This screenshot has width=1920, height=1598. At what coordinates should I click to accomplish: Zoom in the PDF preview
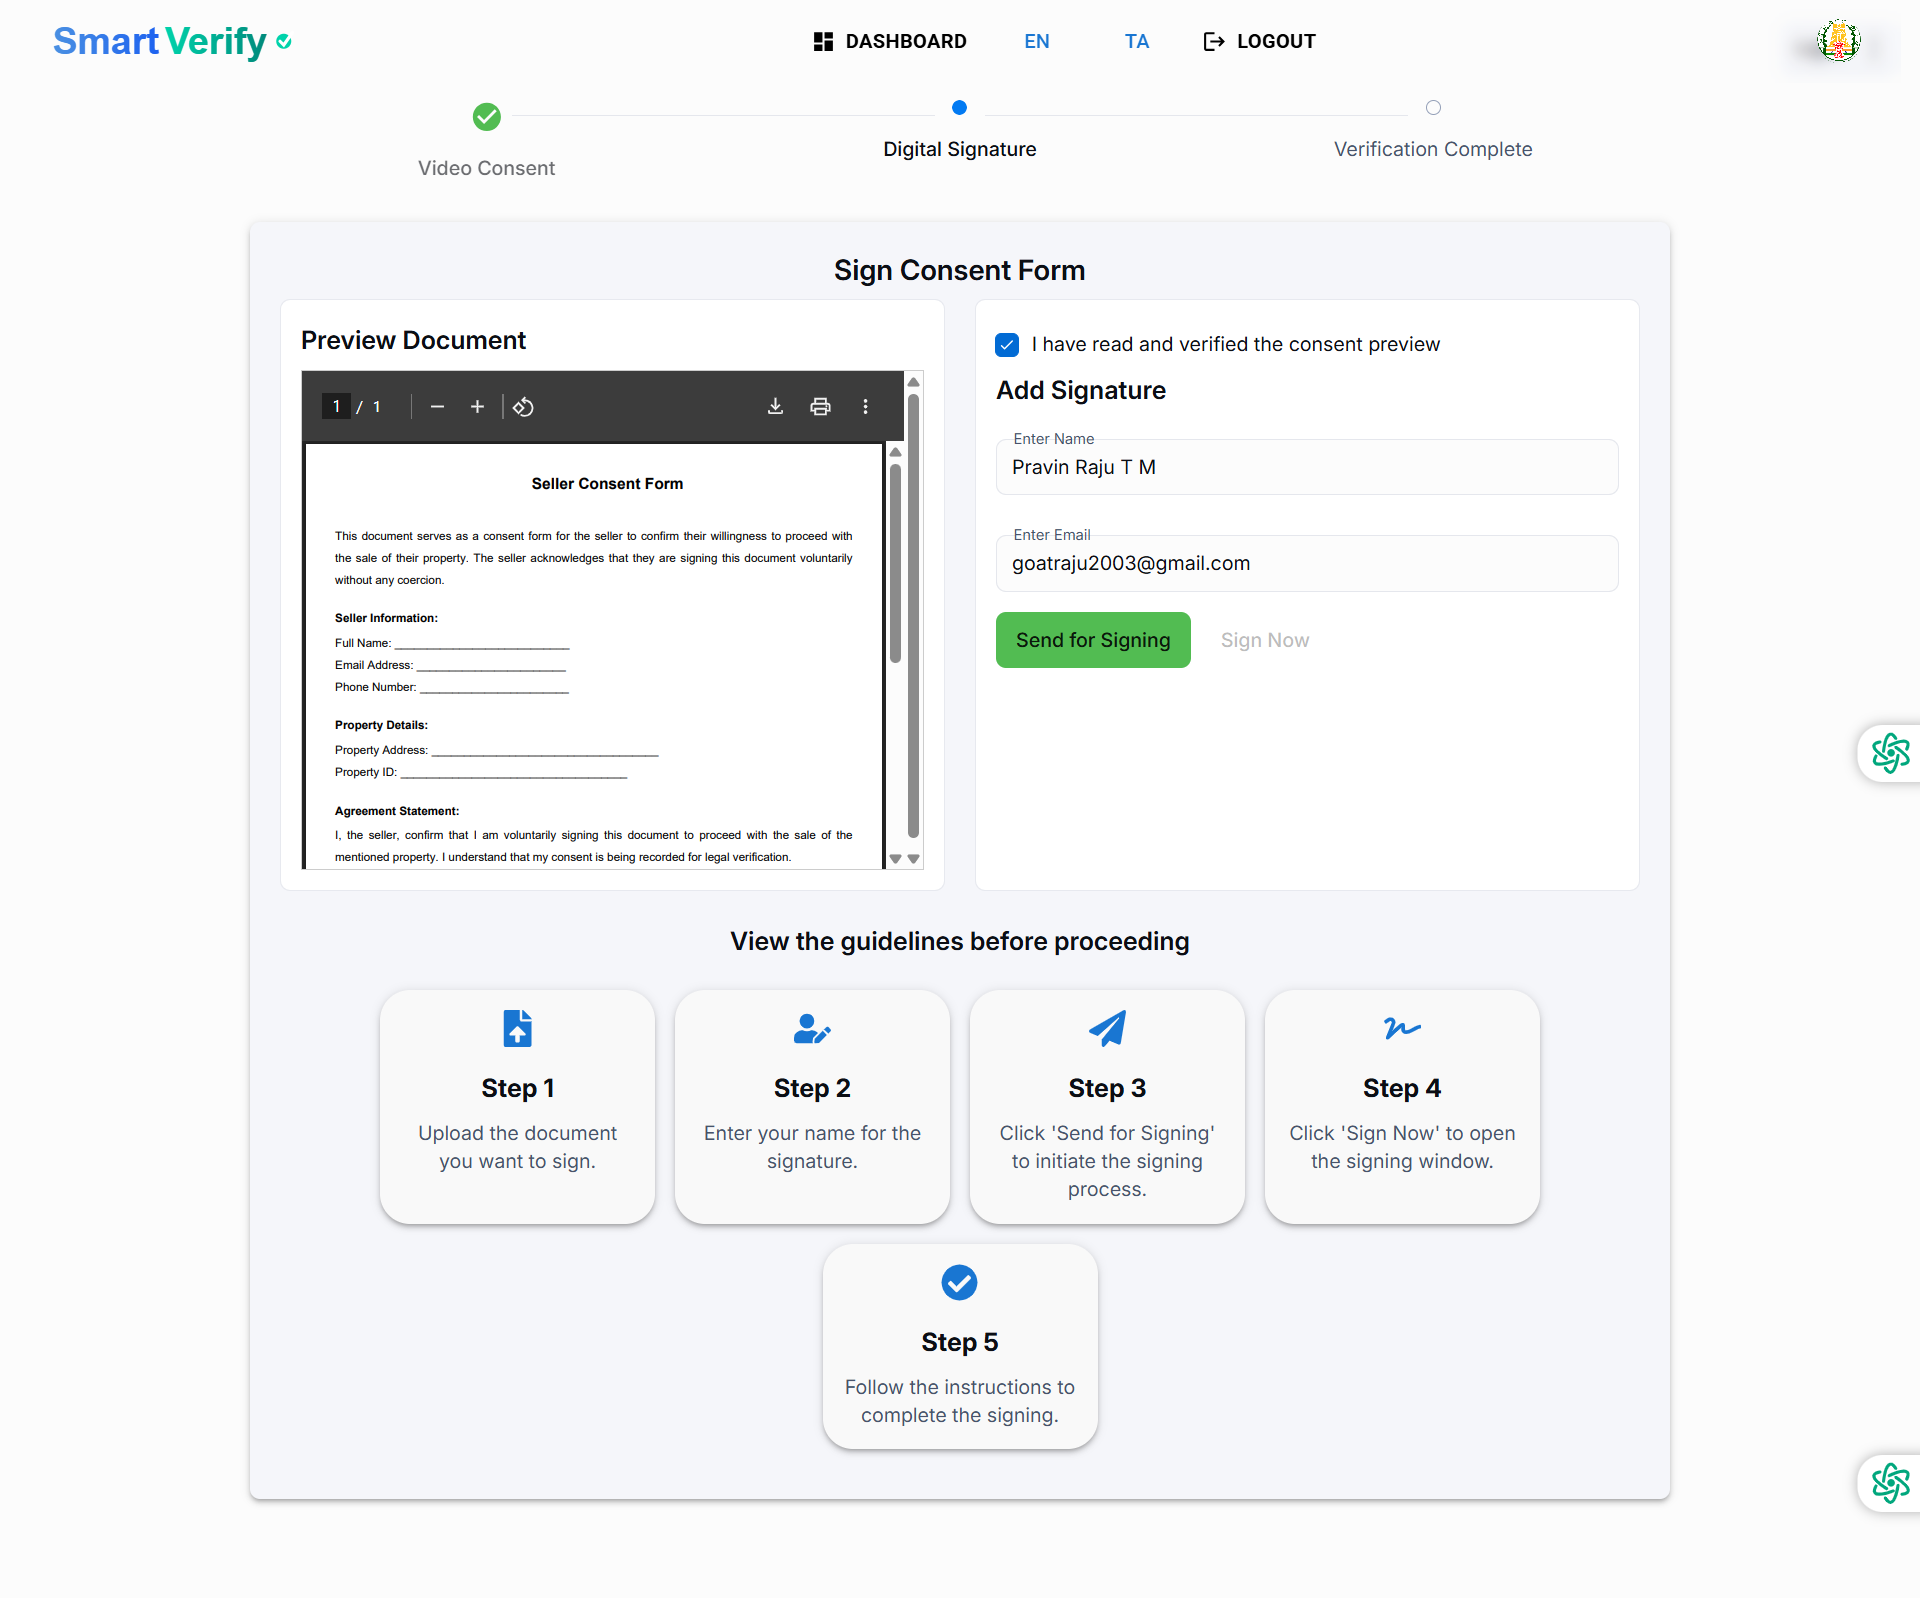tap(477, 407)
